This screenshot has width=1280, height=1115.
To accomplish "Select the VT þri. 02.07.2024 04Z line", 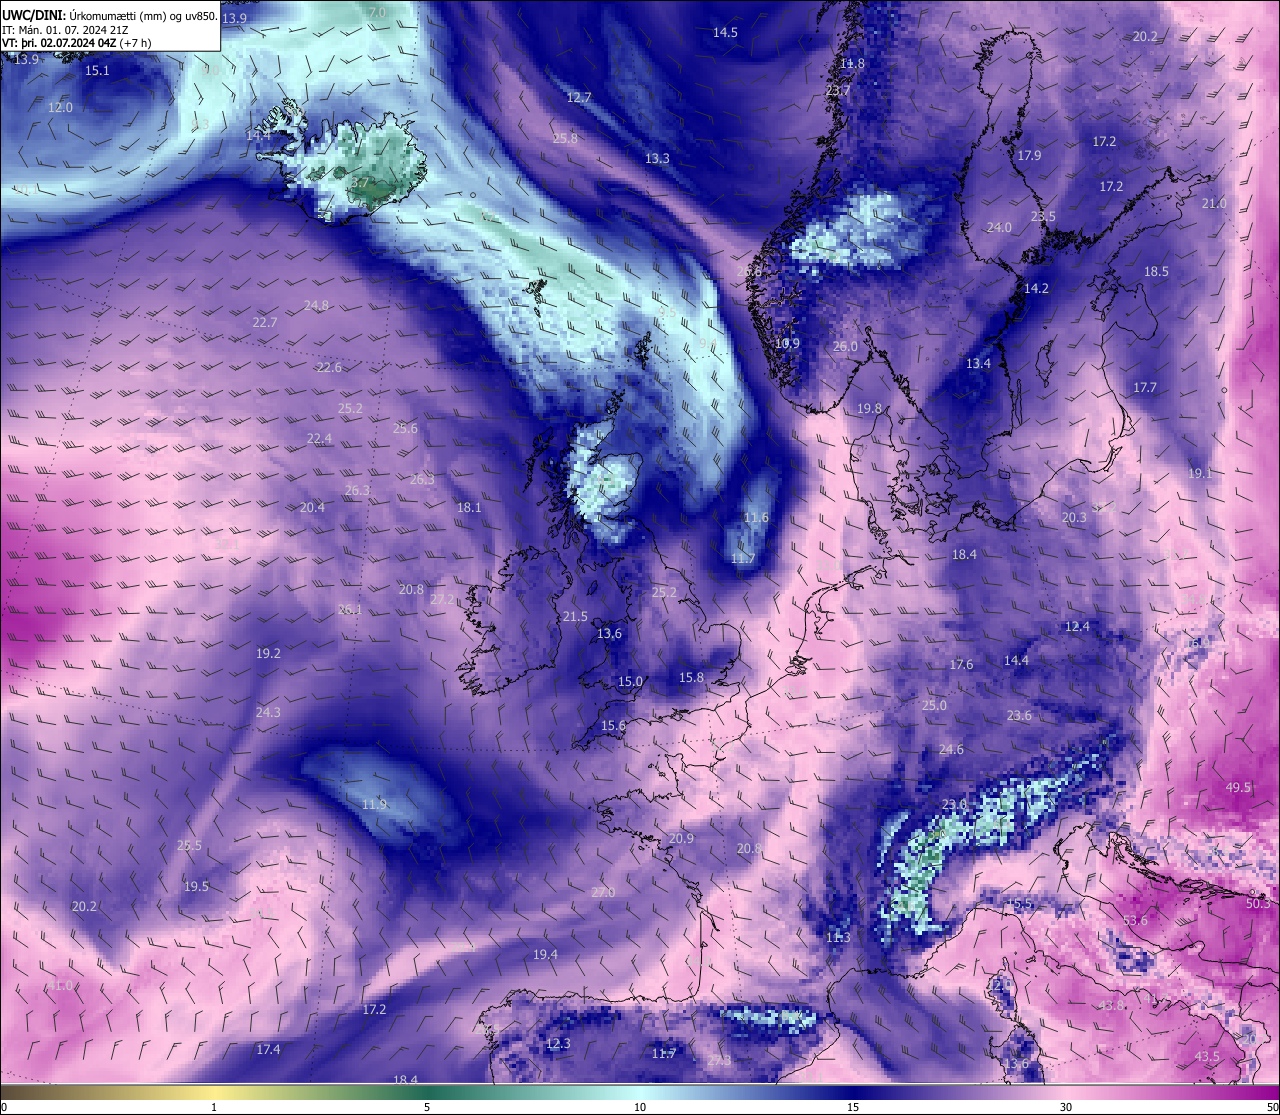I will point(76,43).
